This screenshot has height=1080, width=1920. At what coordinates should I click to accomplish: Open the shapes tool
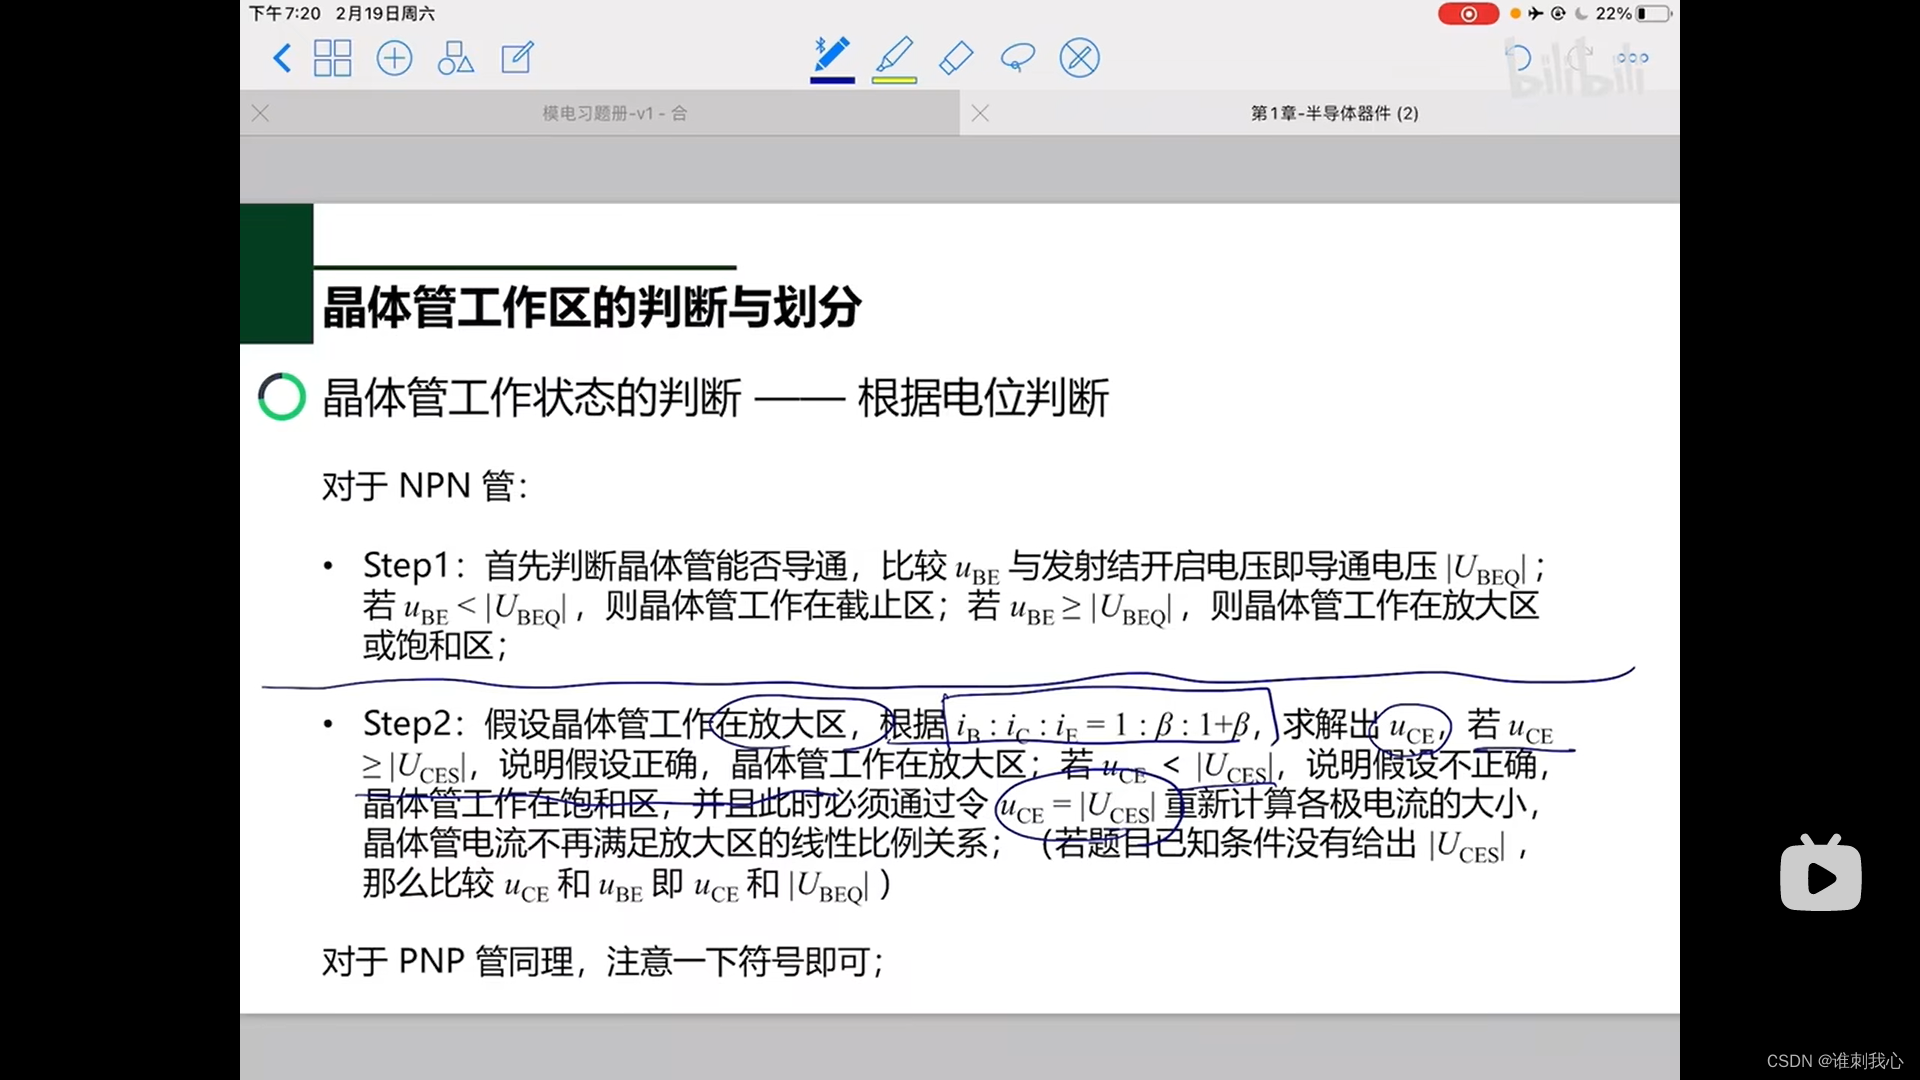(x=455, y=58)
